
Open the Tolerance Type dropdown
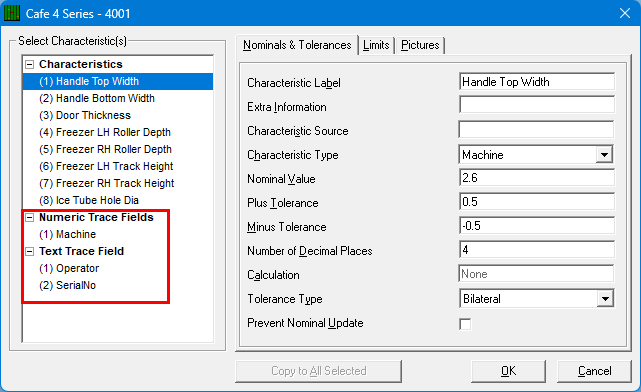tap(604, 299)
